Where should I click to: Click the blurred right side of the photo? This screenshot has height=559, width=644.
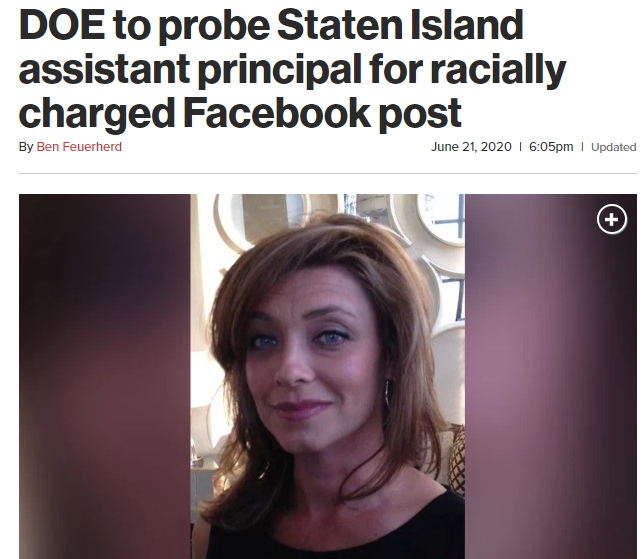[x=551, y=376]
